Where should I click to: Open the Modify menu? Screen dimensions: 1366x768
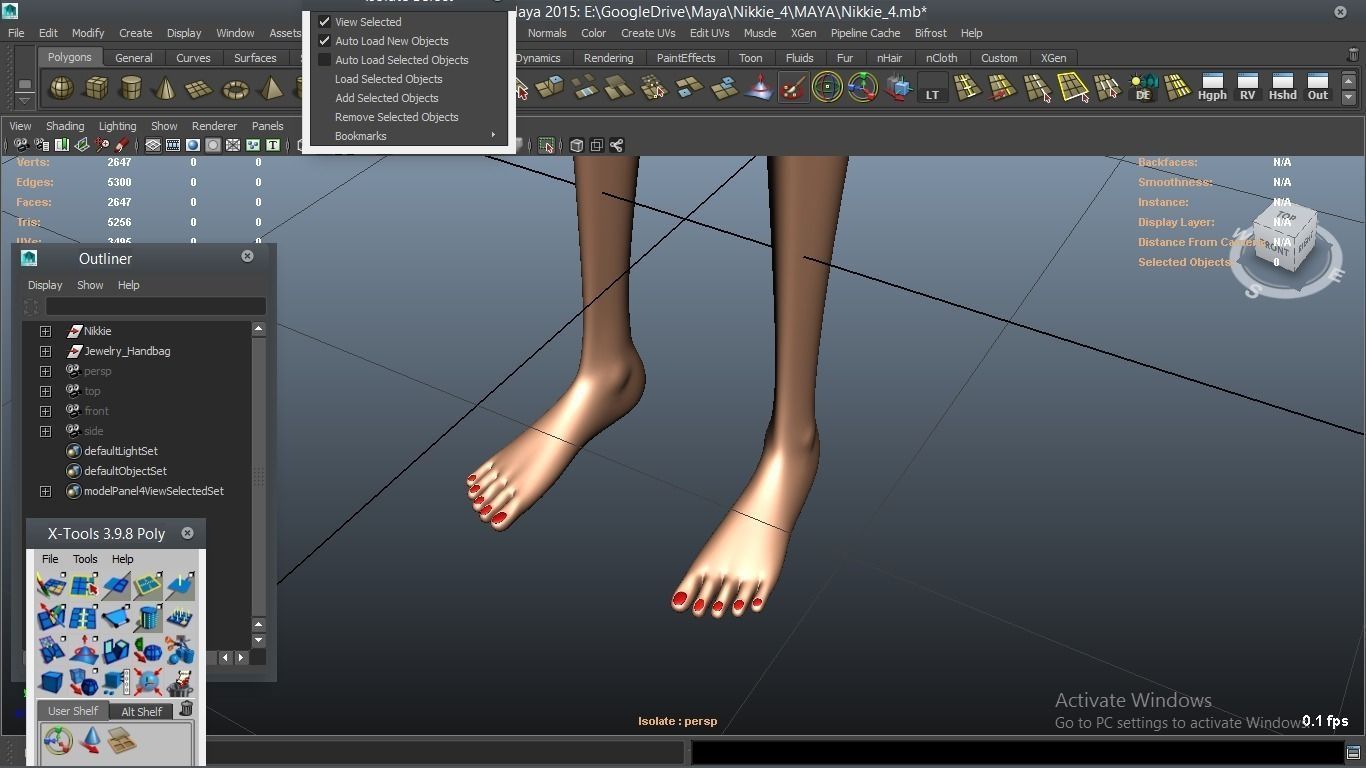88,33
